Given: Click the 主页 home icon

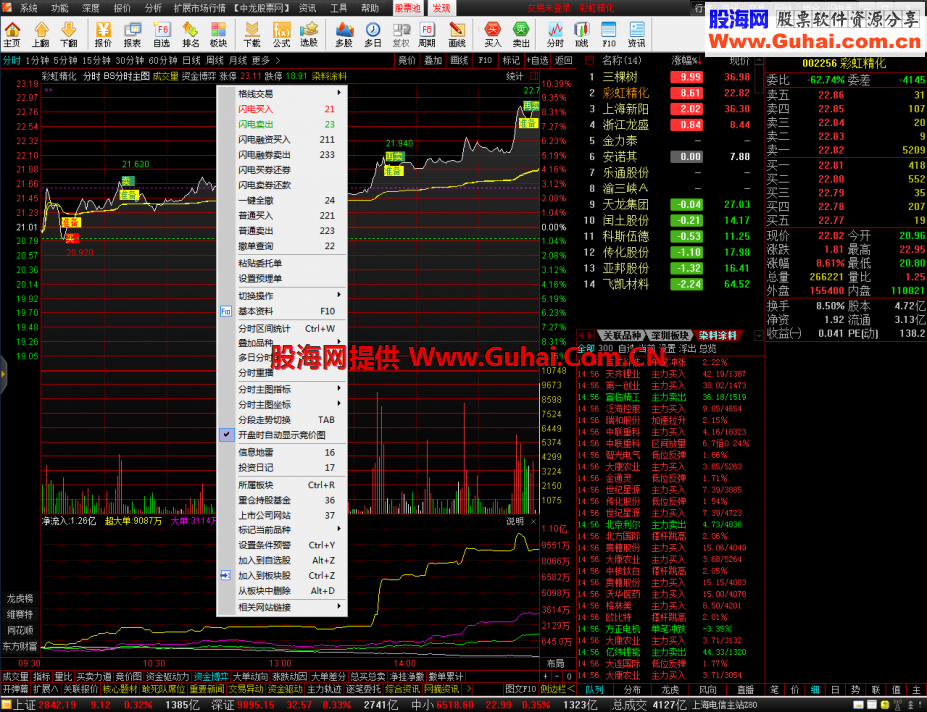Looking at the screenshot, I should click(x=12, y=34).
